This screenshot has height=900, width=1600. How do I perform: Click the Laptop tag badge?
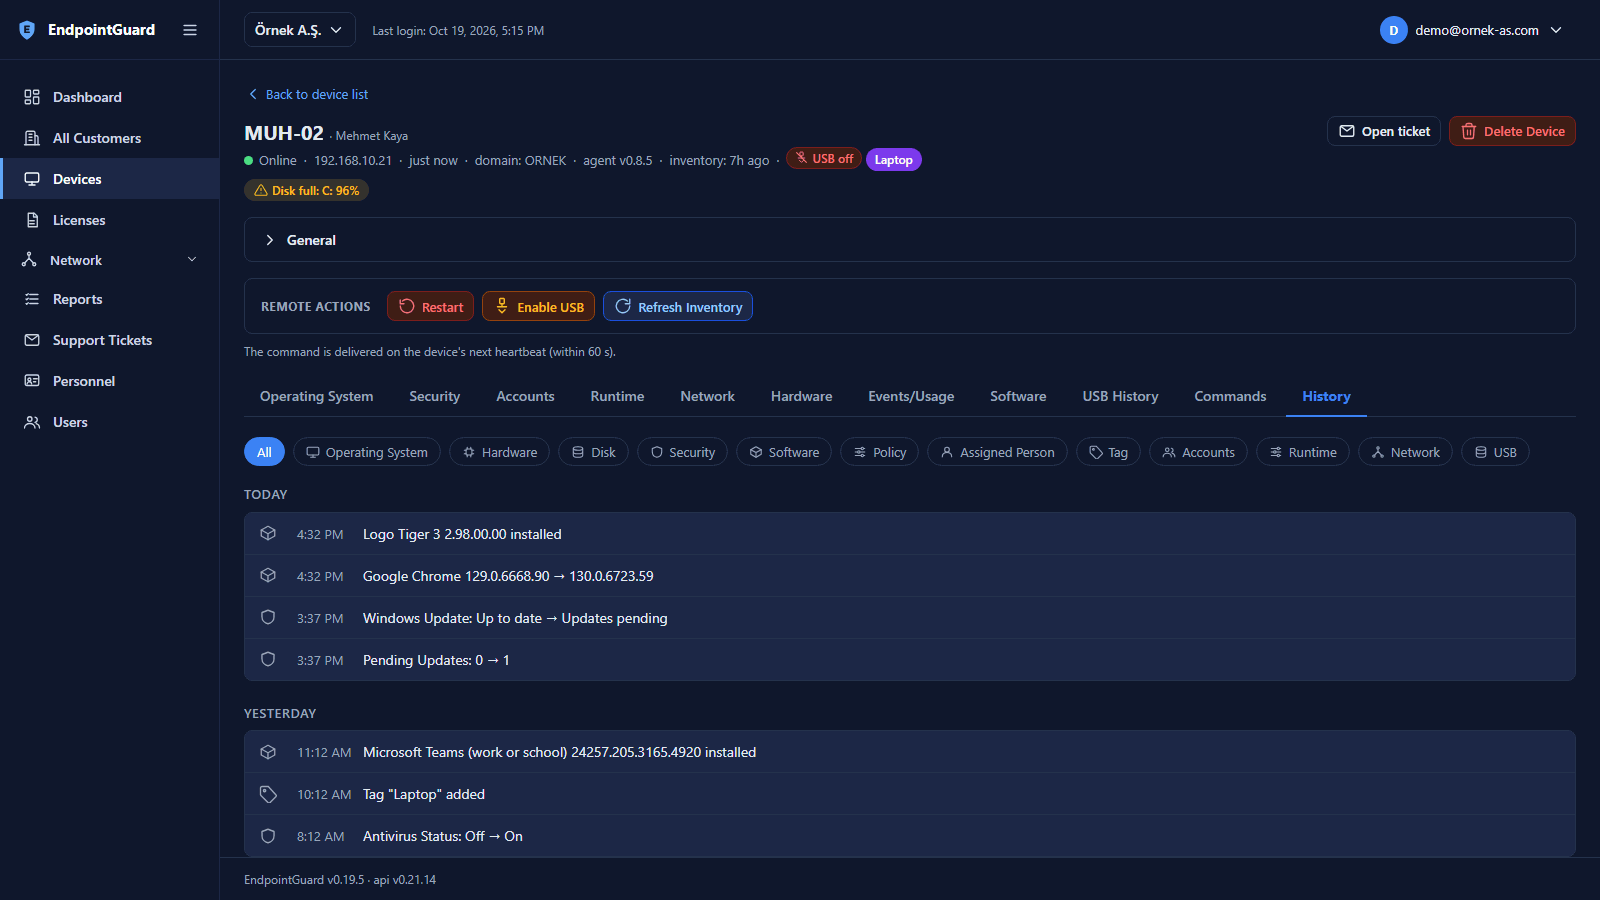click(893, 160)
